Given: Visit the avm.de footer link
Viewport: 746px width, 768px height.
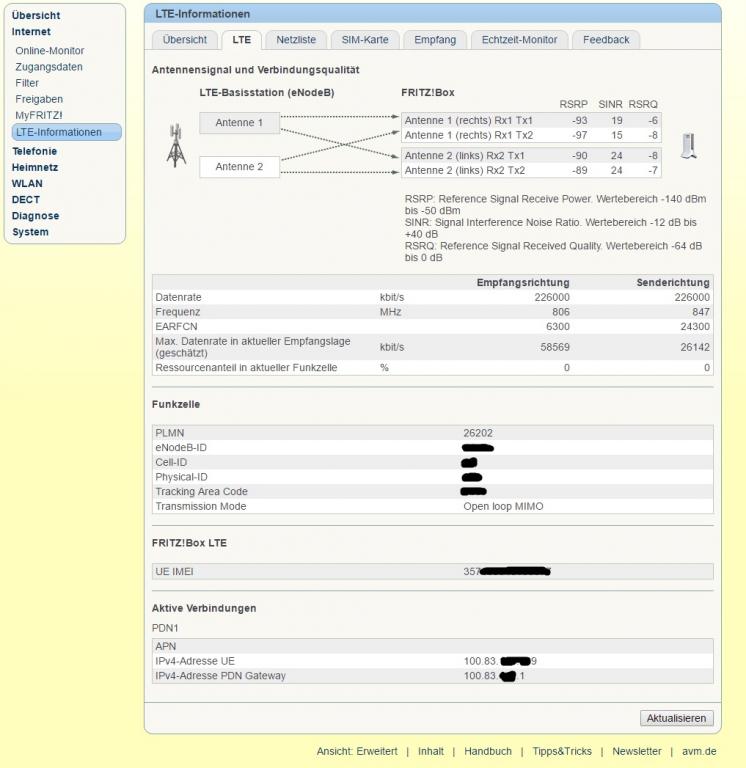Looking at the screenshot, I should tap(699, 751).
